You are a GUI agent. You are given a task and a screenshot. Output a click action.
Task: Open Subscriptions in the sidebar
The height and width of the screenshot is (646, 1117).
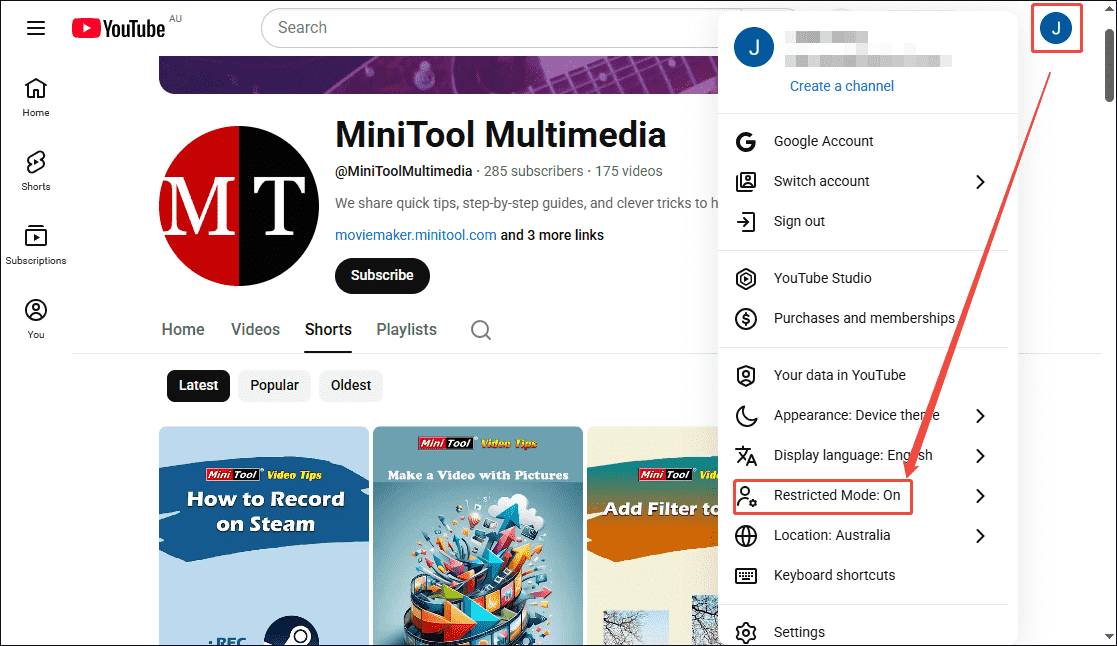coord(36,246)
